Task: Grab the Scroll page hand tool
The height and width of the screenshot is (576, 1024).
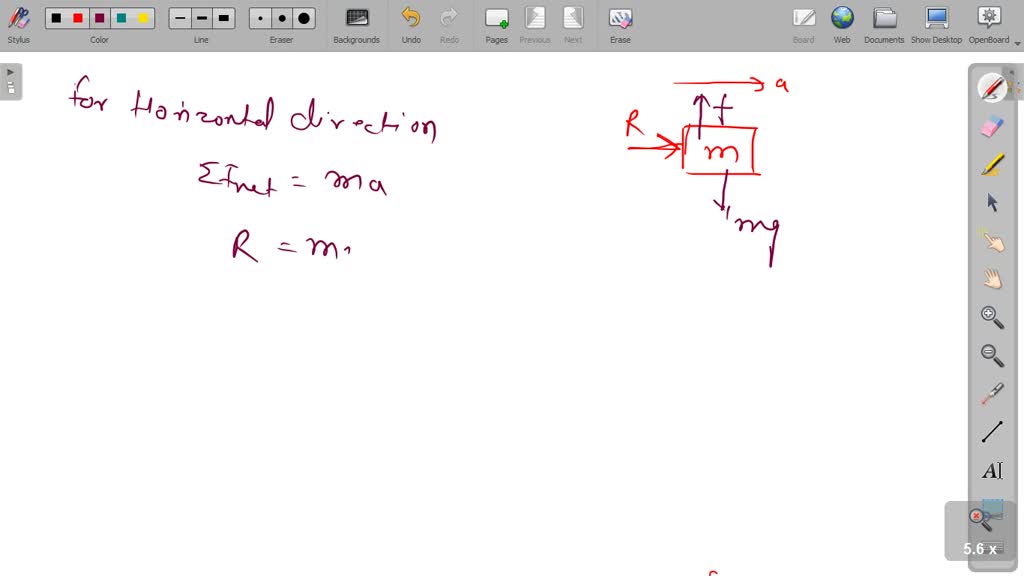Action: [991, 278]
